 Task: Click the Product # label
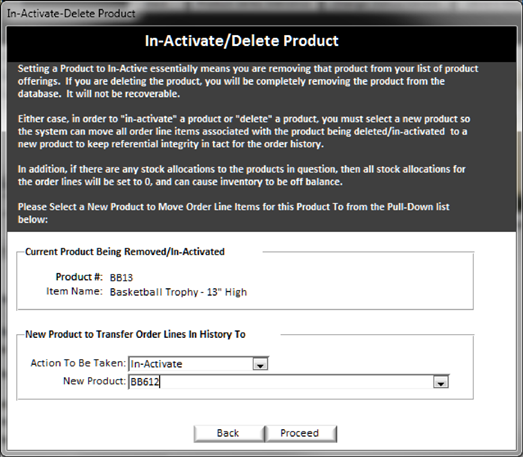click(x=79, y=277)
